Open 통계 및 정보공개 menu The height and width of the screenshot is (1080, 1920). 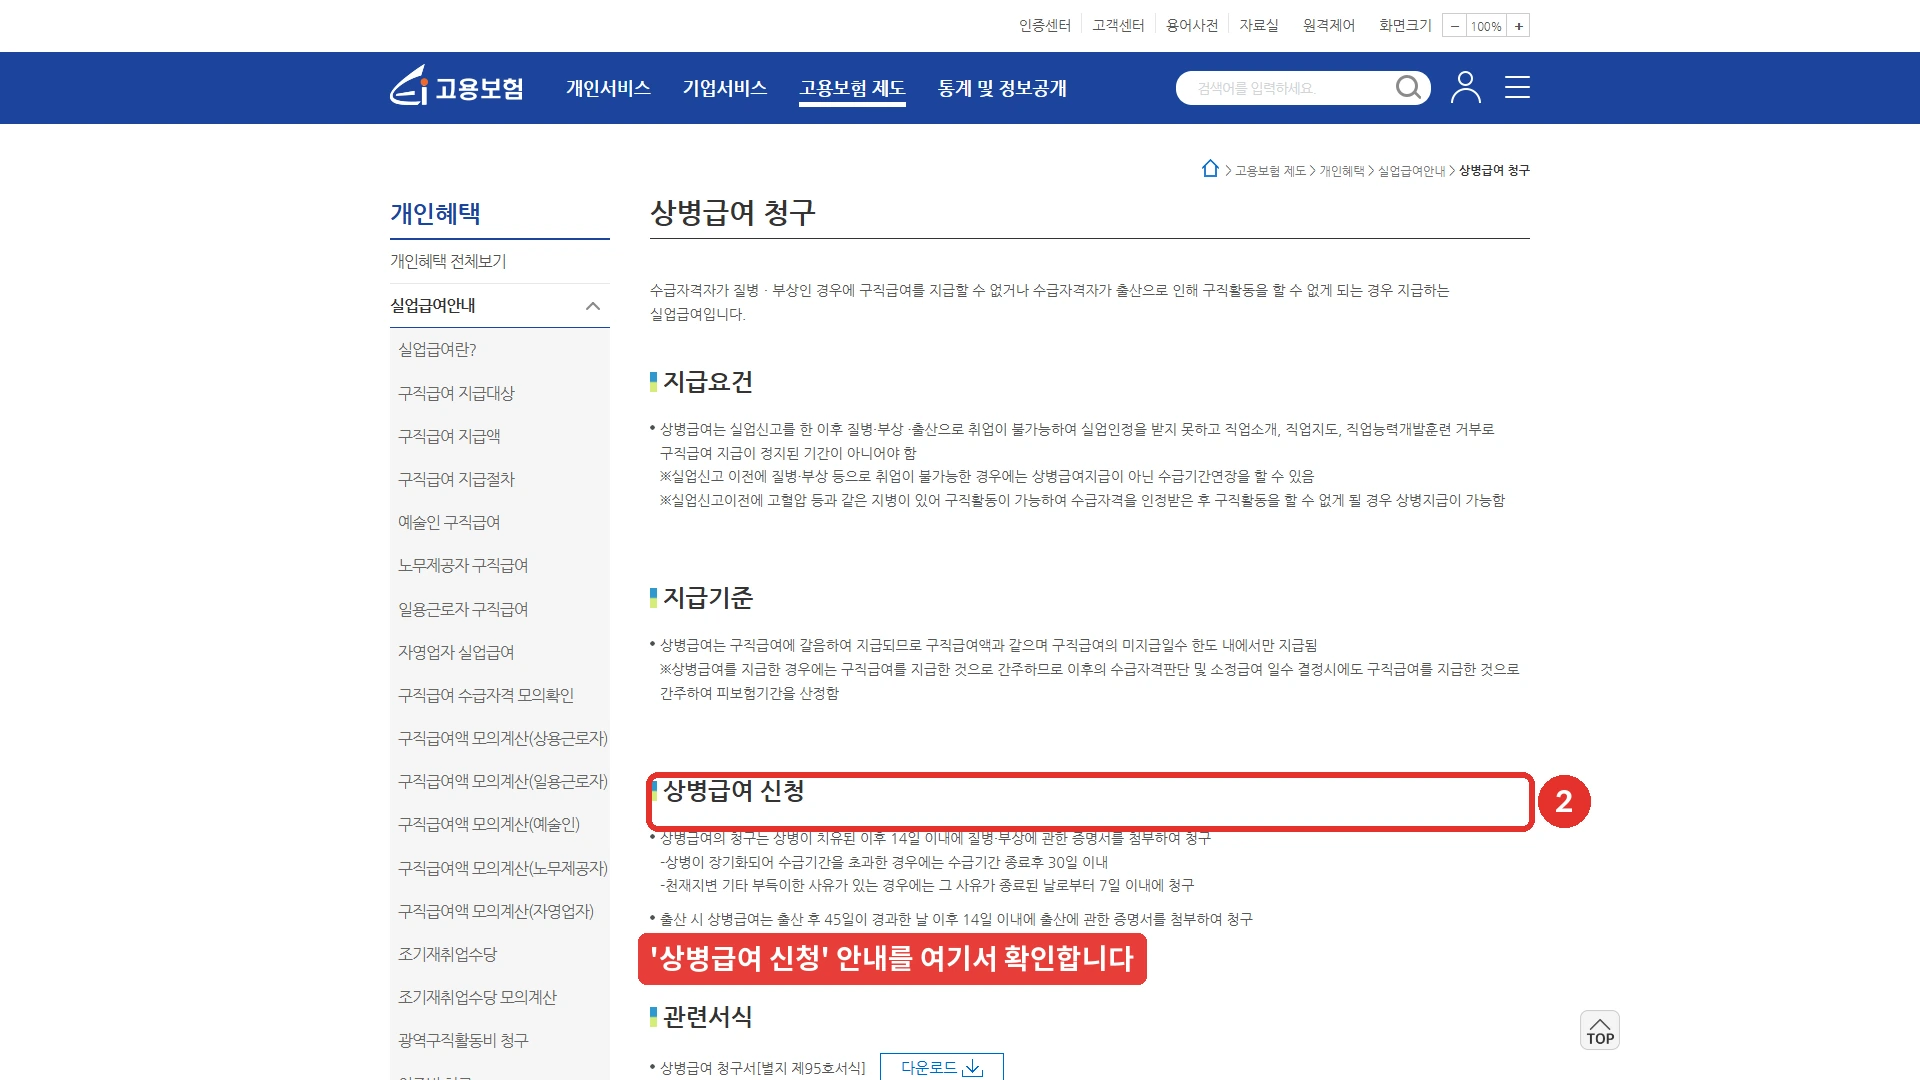click(1002, 88)
